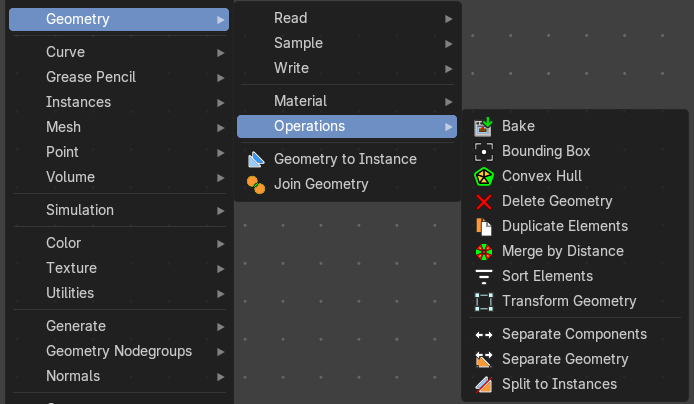The image size is (694, 404).
Task: Open the Grease Pencil submenu
Action: click(119, 77)
